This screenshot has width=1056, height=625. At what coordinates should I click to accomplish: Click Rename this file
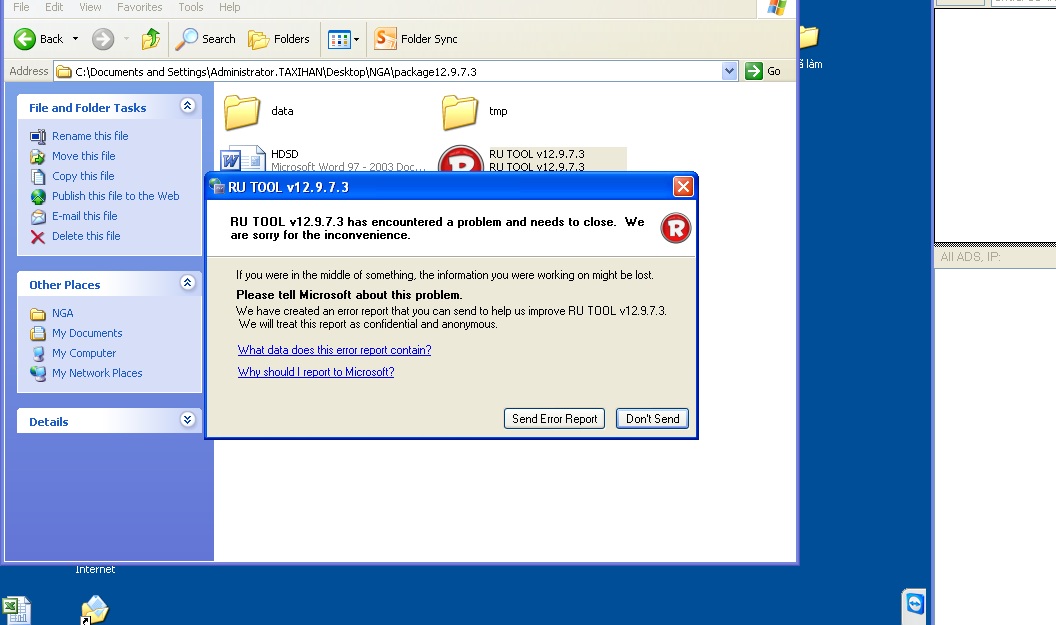90,136
